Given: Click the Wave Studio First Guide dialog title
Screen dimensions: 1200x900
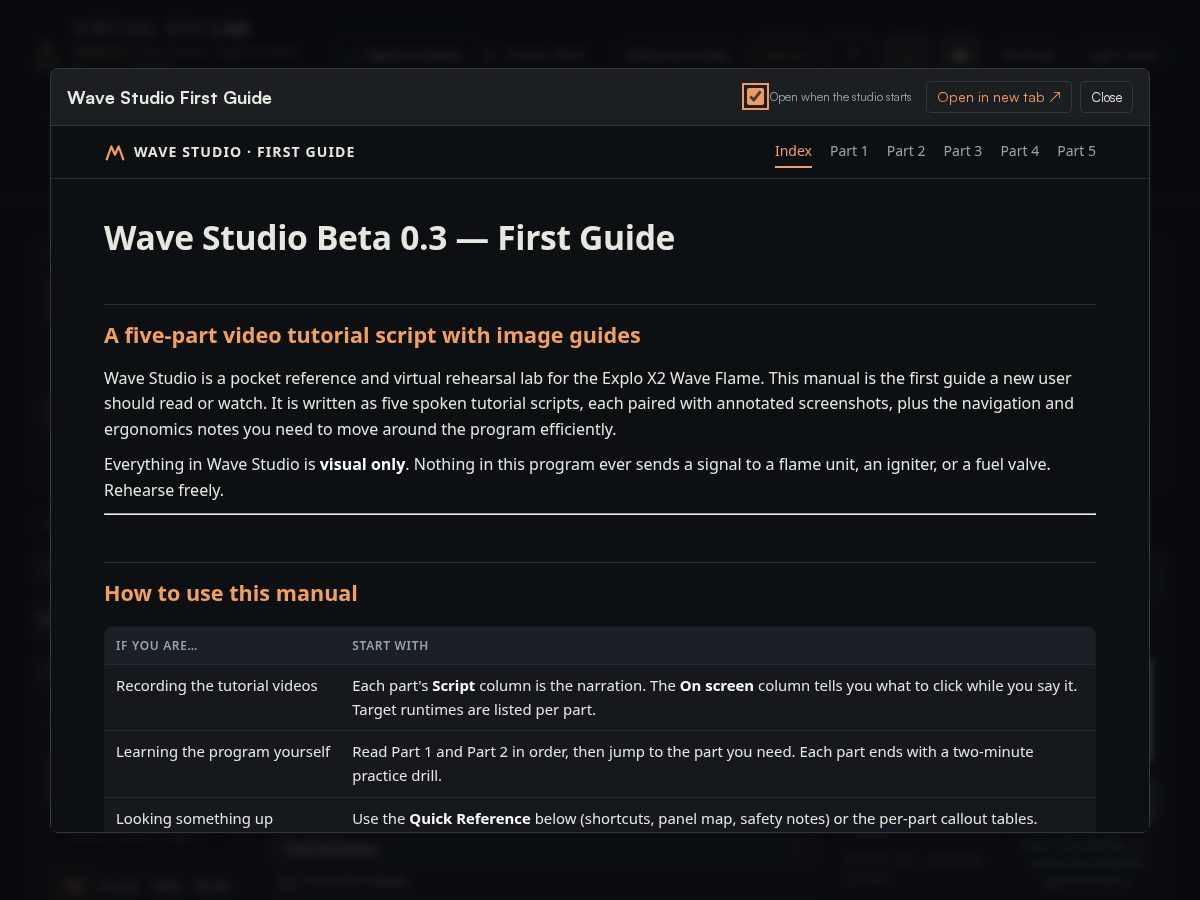Looking at the screenshot, I should pyautogui.click(x=169, y=97).
